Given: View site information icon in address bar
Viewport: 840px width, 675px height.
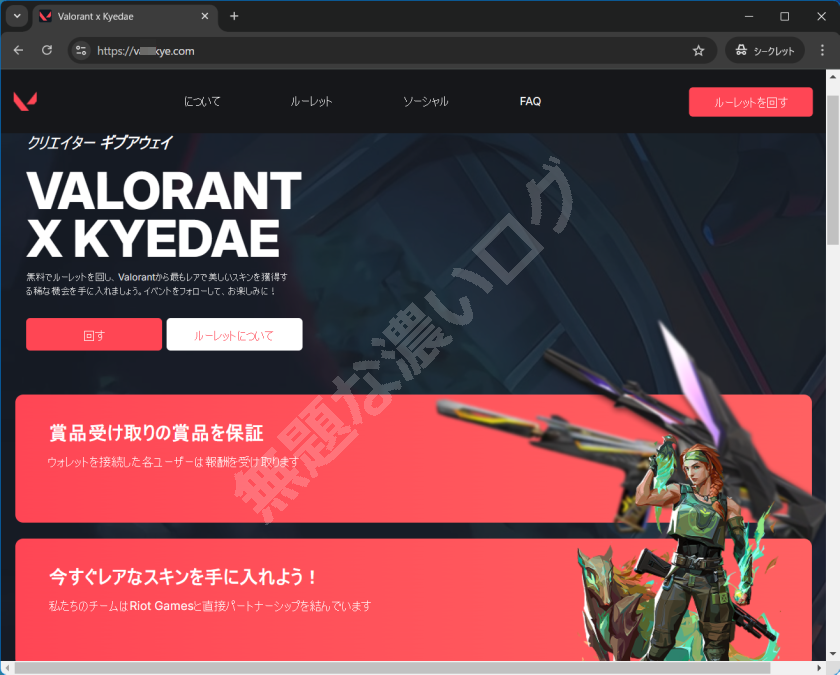Looking at the screenshot, I should [x=81, y=50].
